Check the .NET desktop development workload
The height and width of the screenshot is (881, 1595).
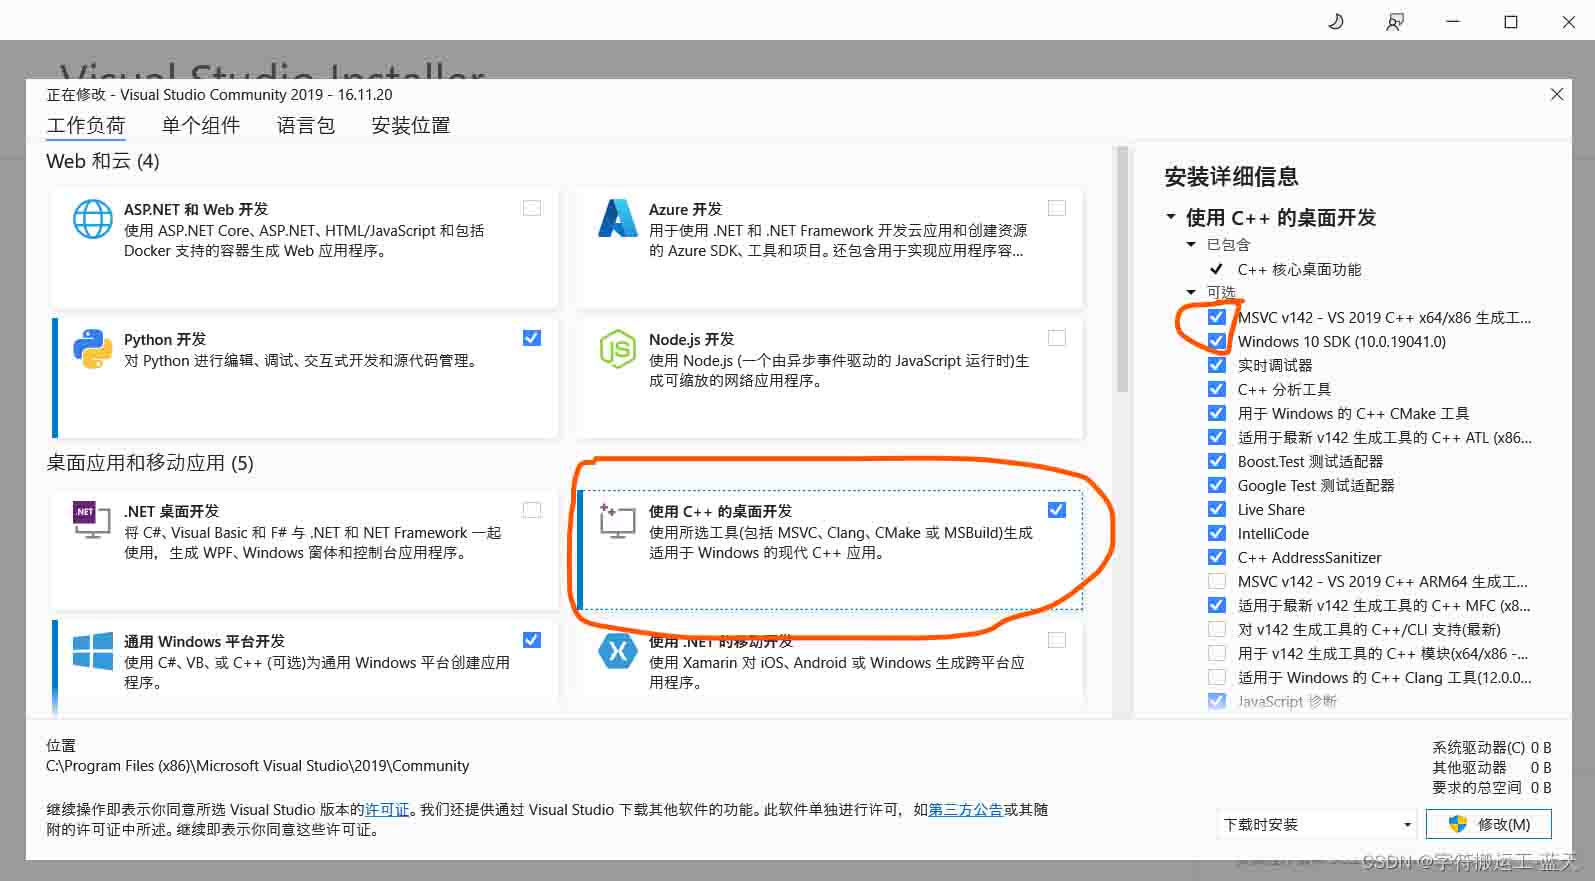click(532, 510)
